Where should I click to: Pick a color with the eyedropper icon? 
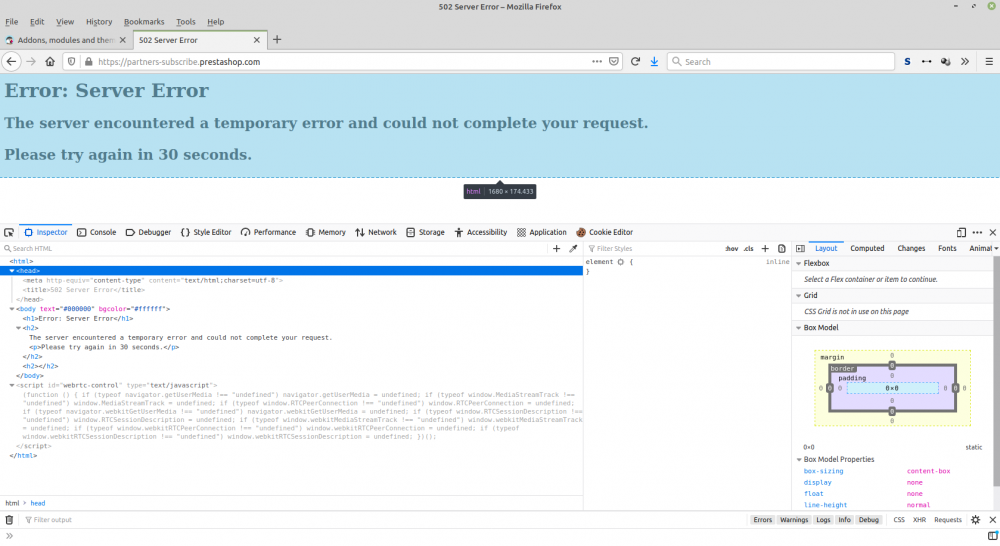(x=573, y=249)
